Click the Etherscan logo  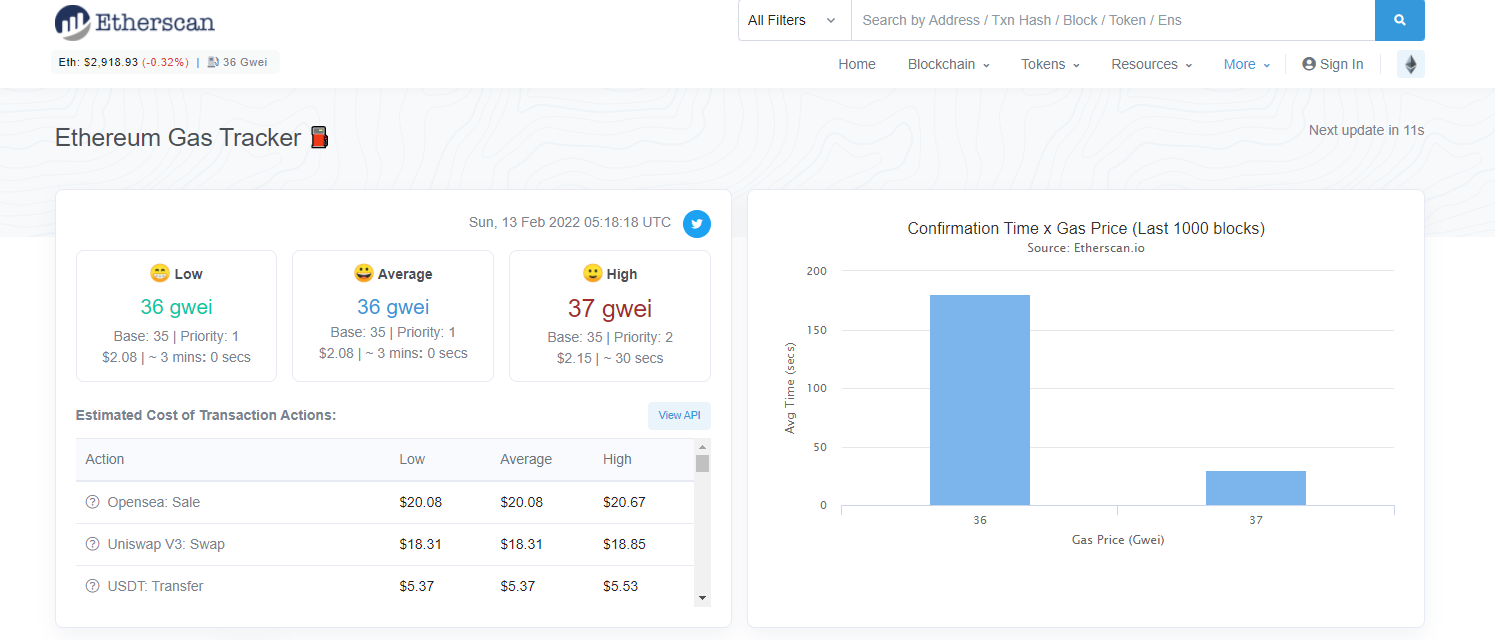click(x=134, y=21)
